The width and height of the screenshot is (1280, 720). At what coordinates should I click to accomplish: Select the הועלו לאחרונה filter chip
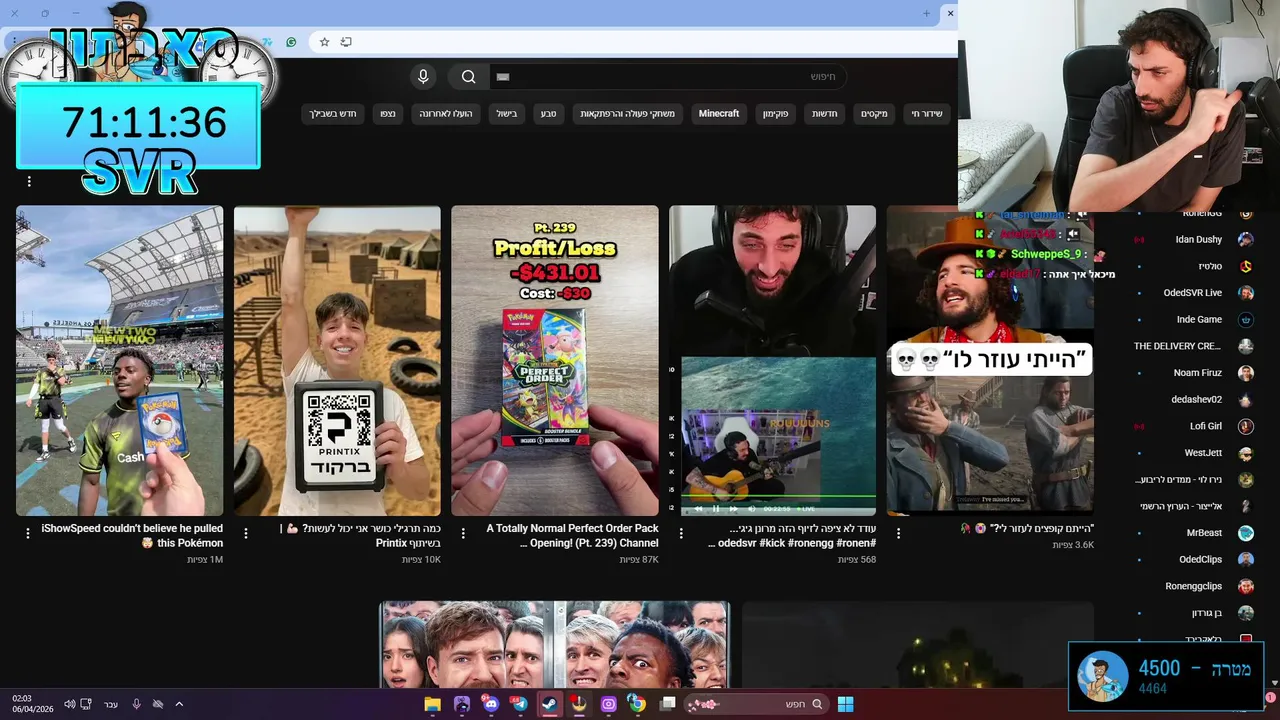coord(446,114)
